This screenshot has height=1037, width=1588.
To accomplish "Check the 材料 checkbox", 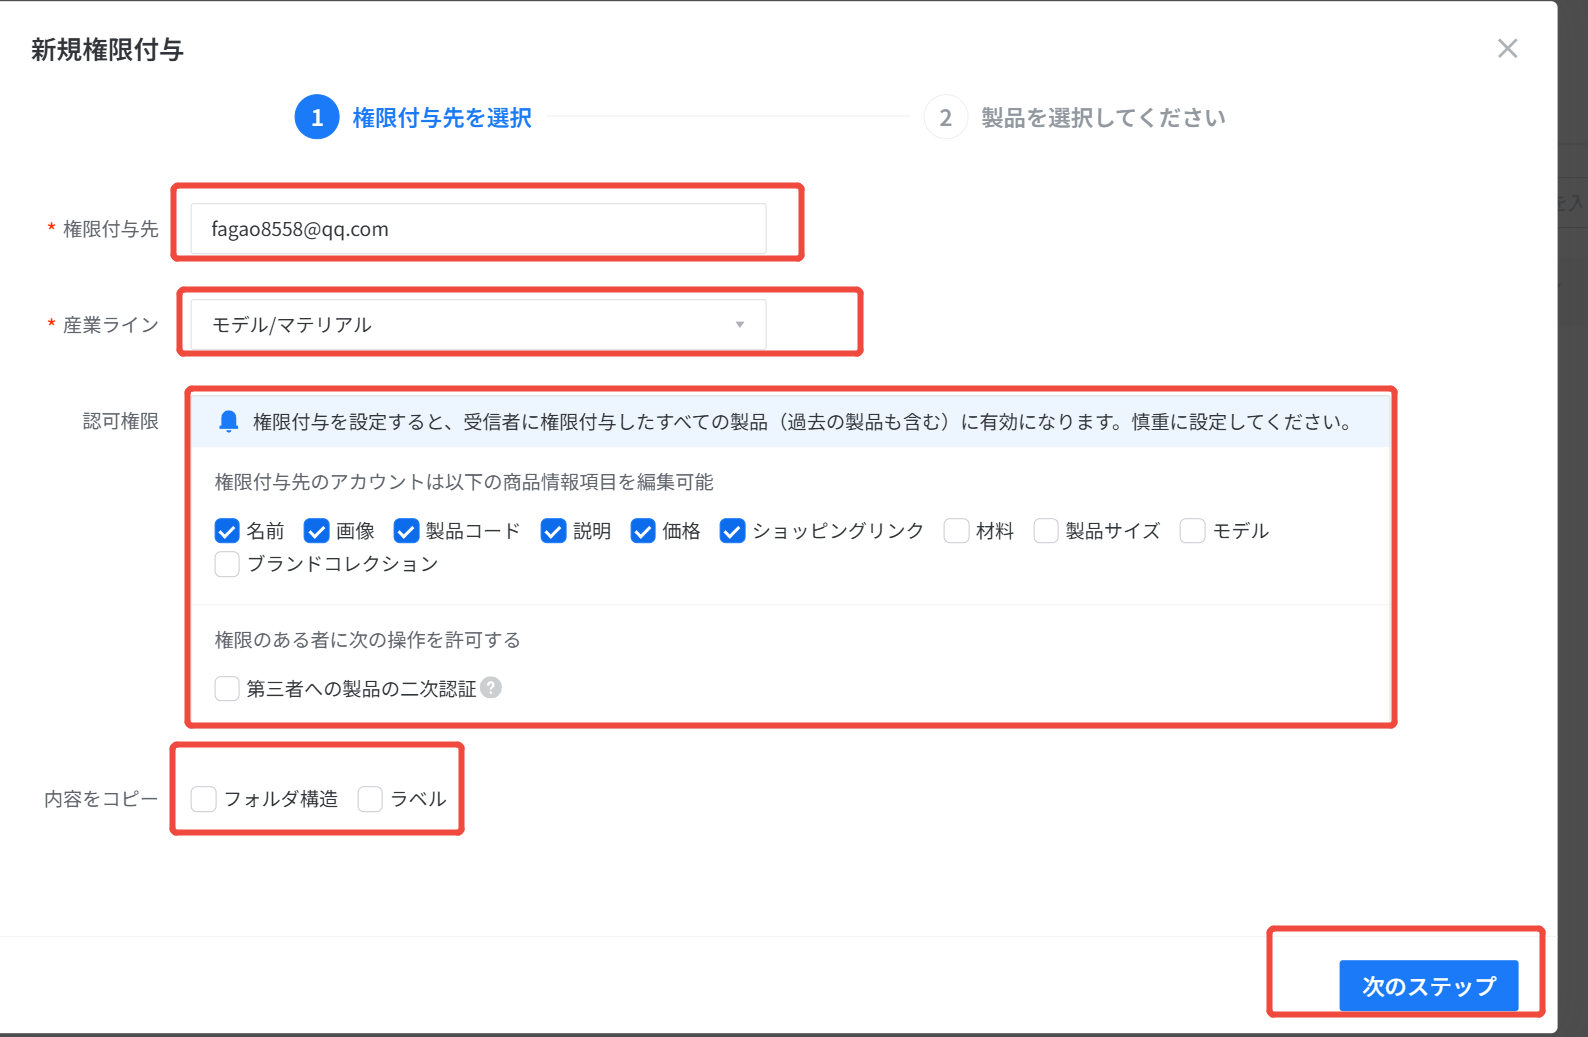I will [x=956, y=530].
